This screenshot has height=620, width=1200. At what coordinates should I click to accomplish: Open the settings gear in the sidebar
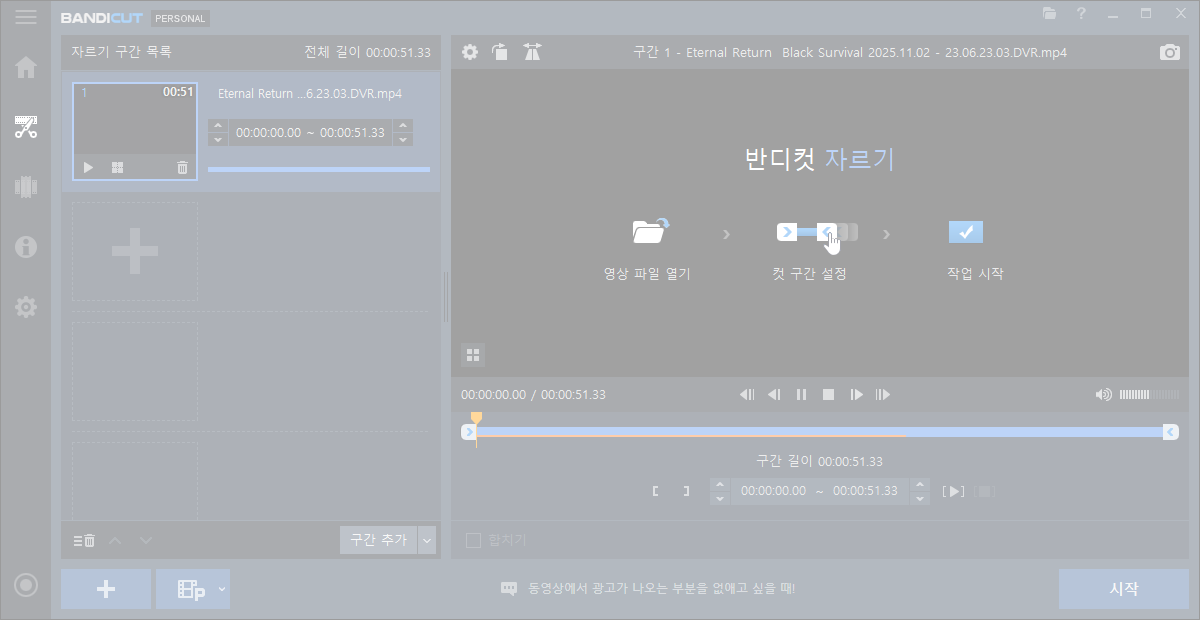coord(26,307)
